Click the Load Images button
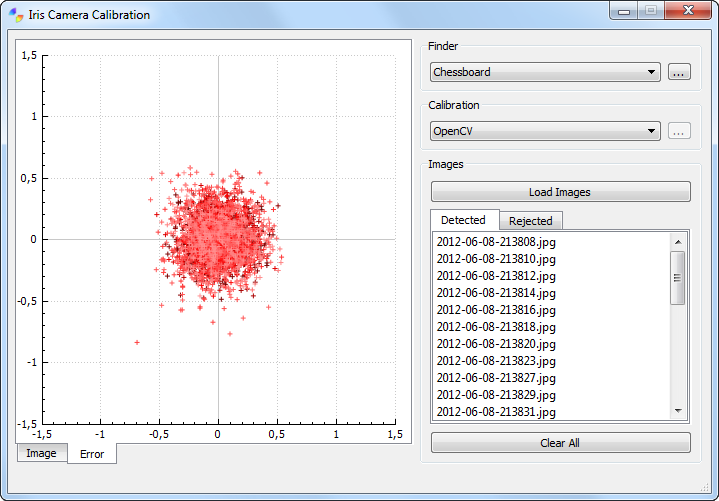This screenshot has width=719, height=501. coord(560,192)
